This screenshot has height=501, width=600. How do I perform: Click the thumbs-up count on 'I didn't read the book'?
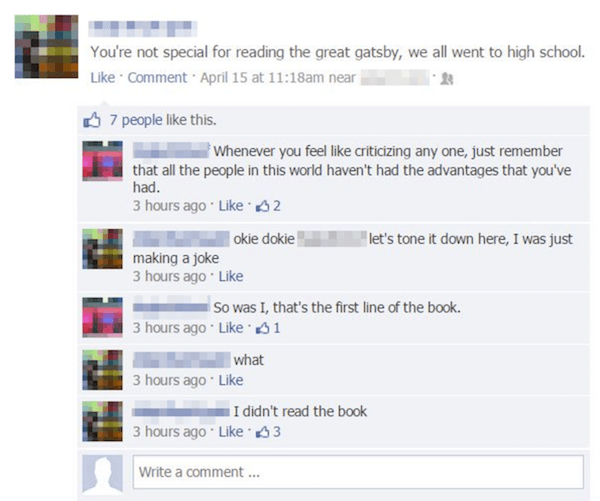(x=268, y=432)
